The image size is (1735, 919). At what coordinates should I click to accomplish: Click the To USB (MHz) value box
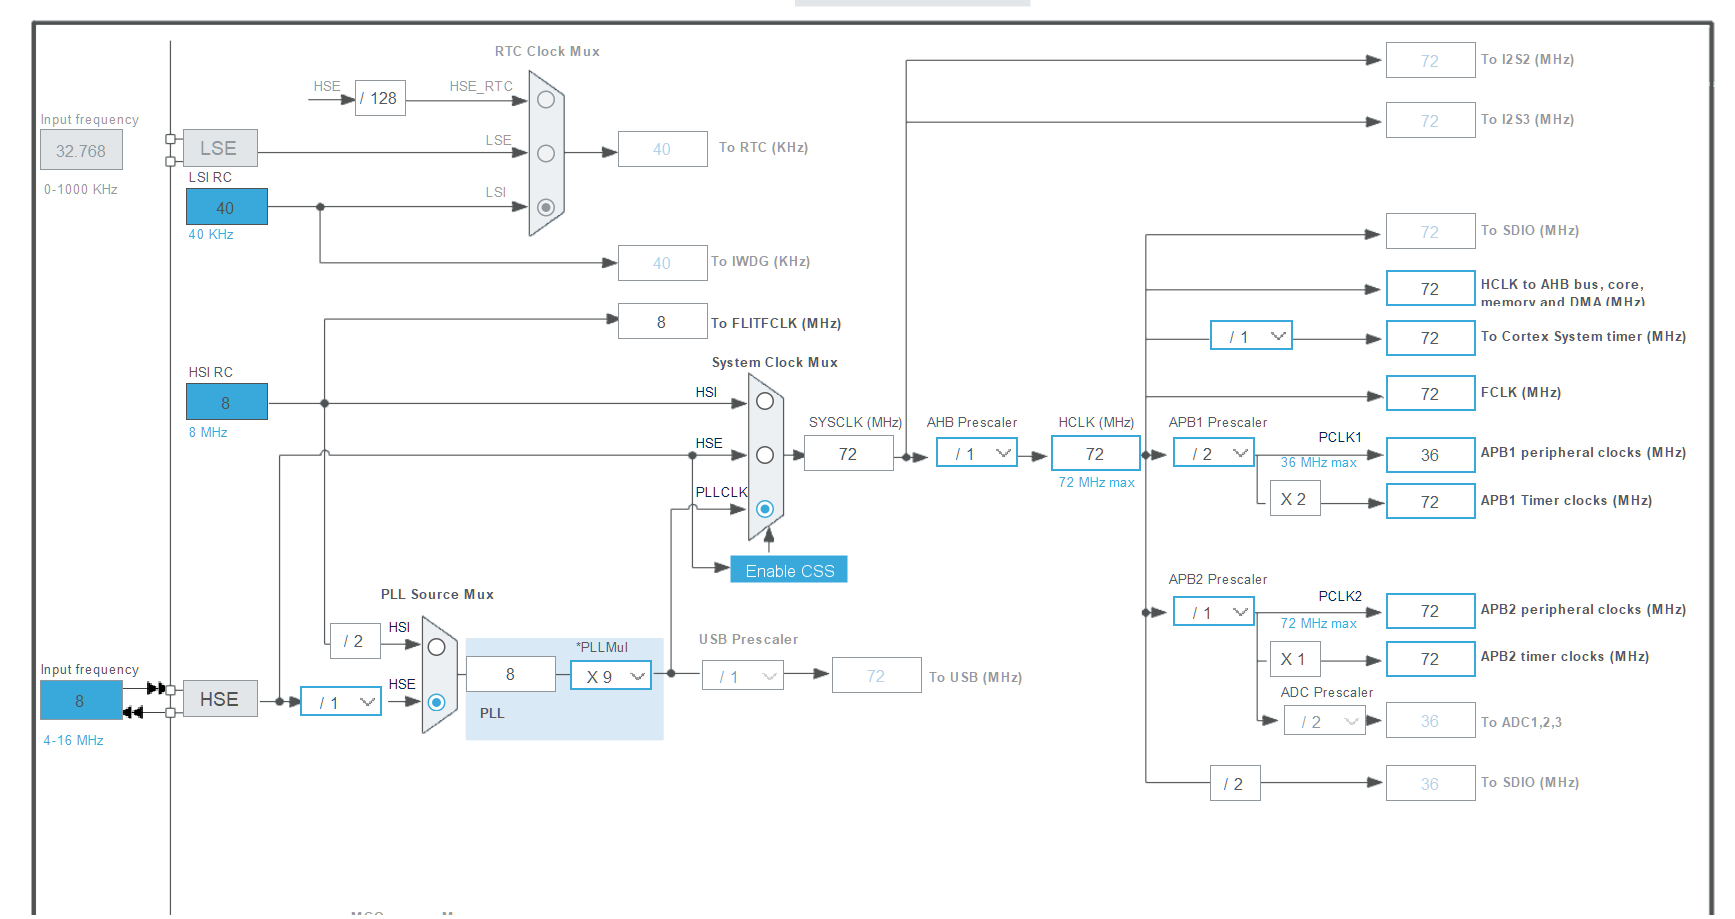click(877, 675)
